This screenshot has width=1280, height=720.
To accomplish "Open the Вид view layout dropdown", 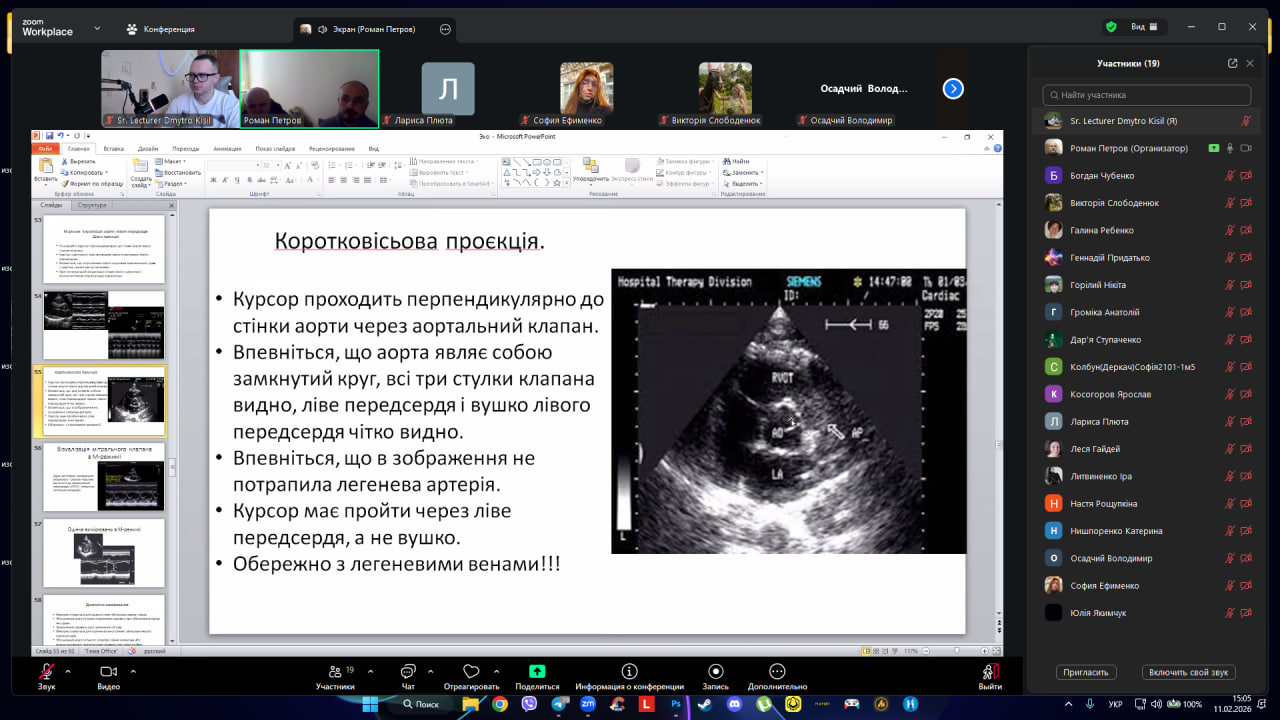I will pyautogui.click(x=1143, y=27).
